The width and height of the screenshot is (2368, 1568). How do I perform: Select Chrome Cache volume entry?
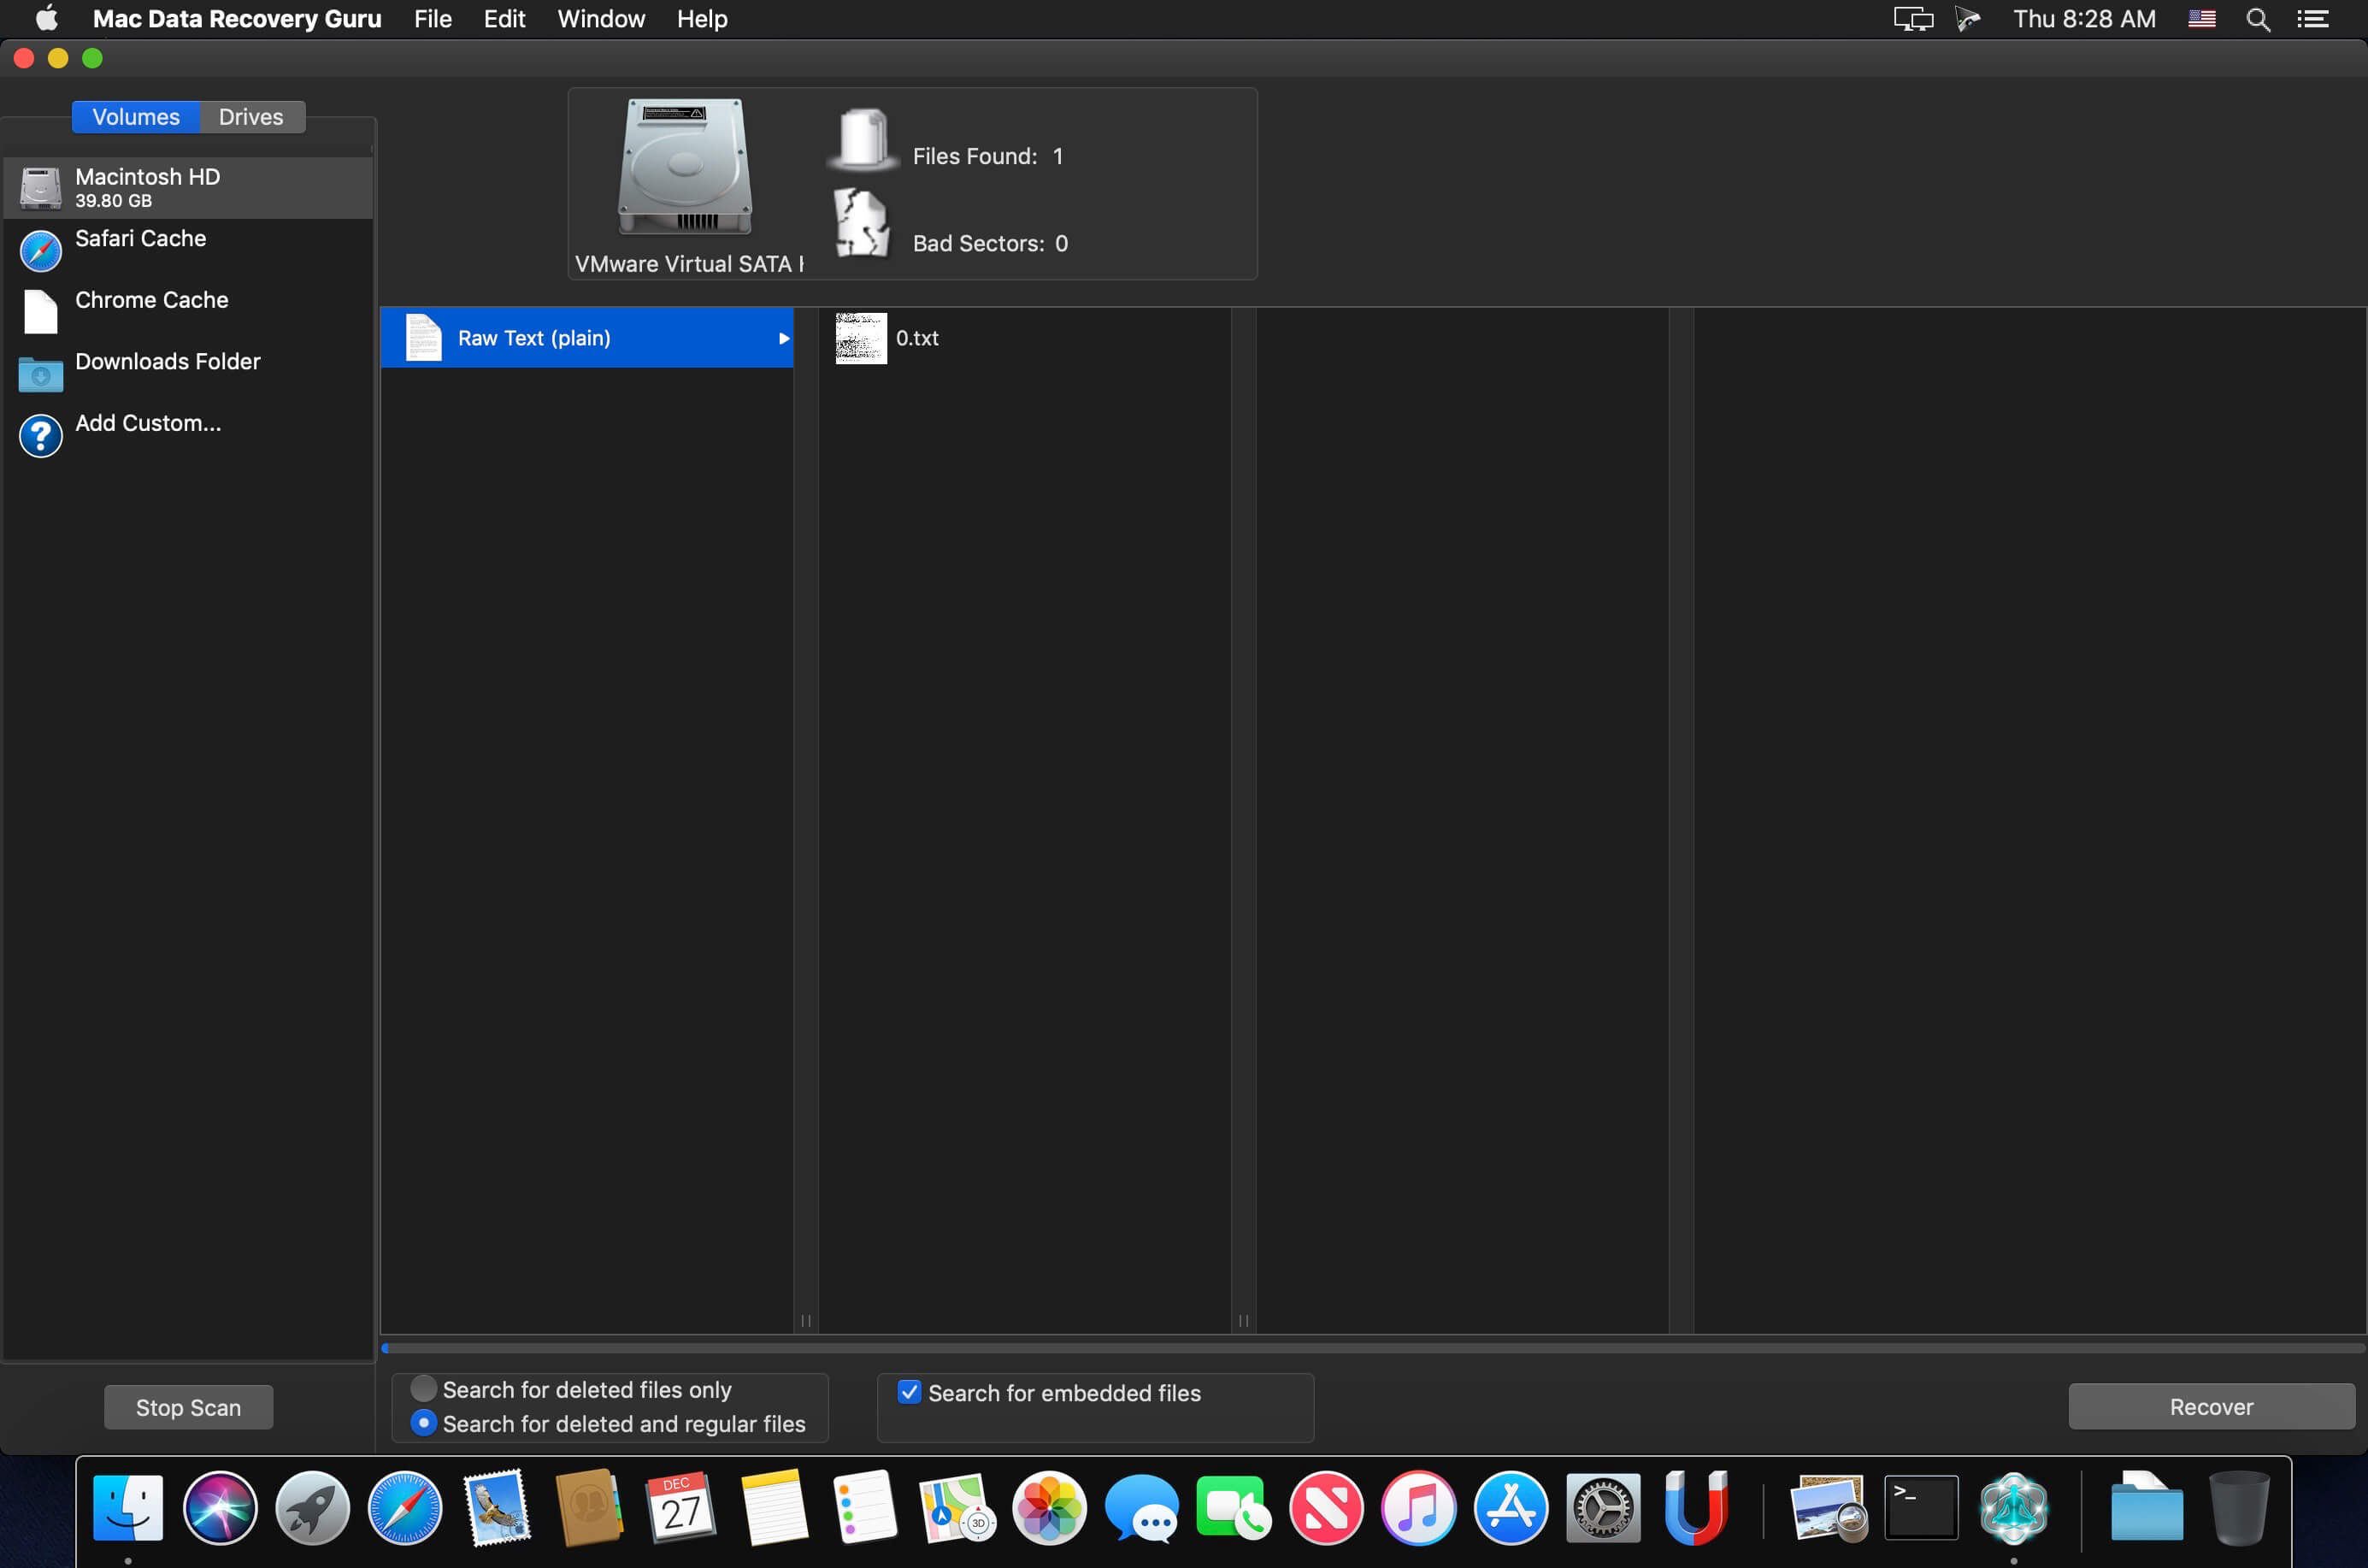[150, 299]
